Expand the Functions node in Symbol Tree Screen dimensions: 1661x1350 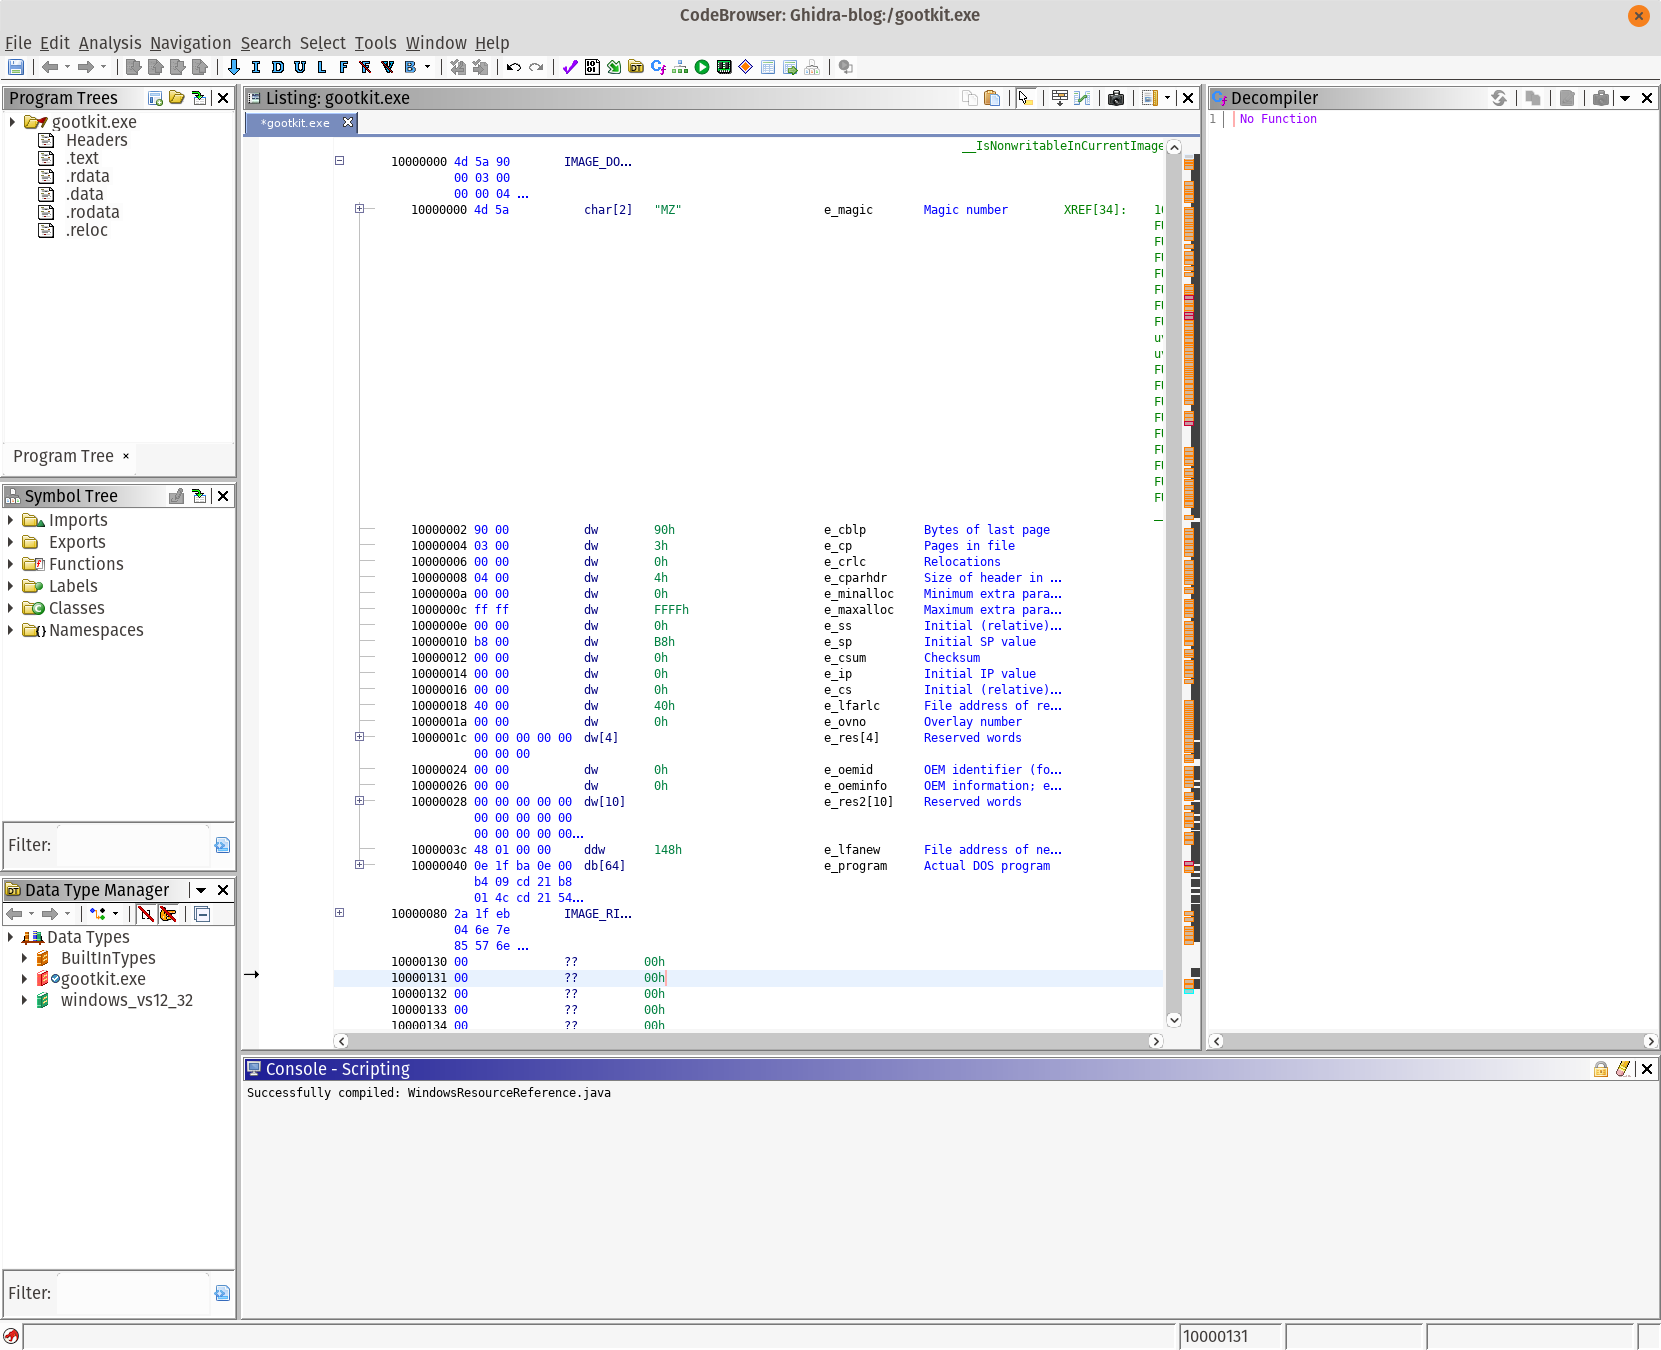pyautogui.click(x=11, y=564)
